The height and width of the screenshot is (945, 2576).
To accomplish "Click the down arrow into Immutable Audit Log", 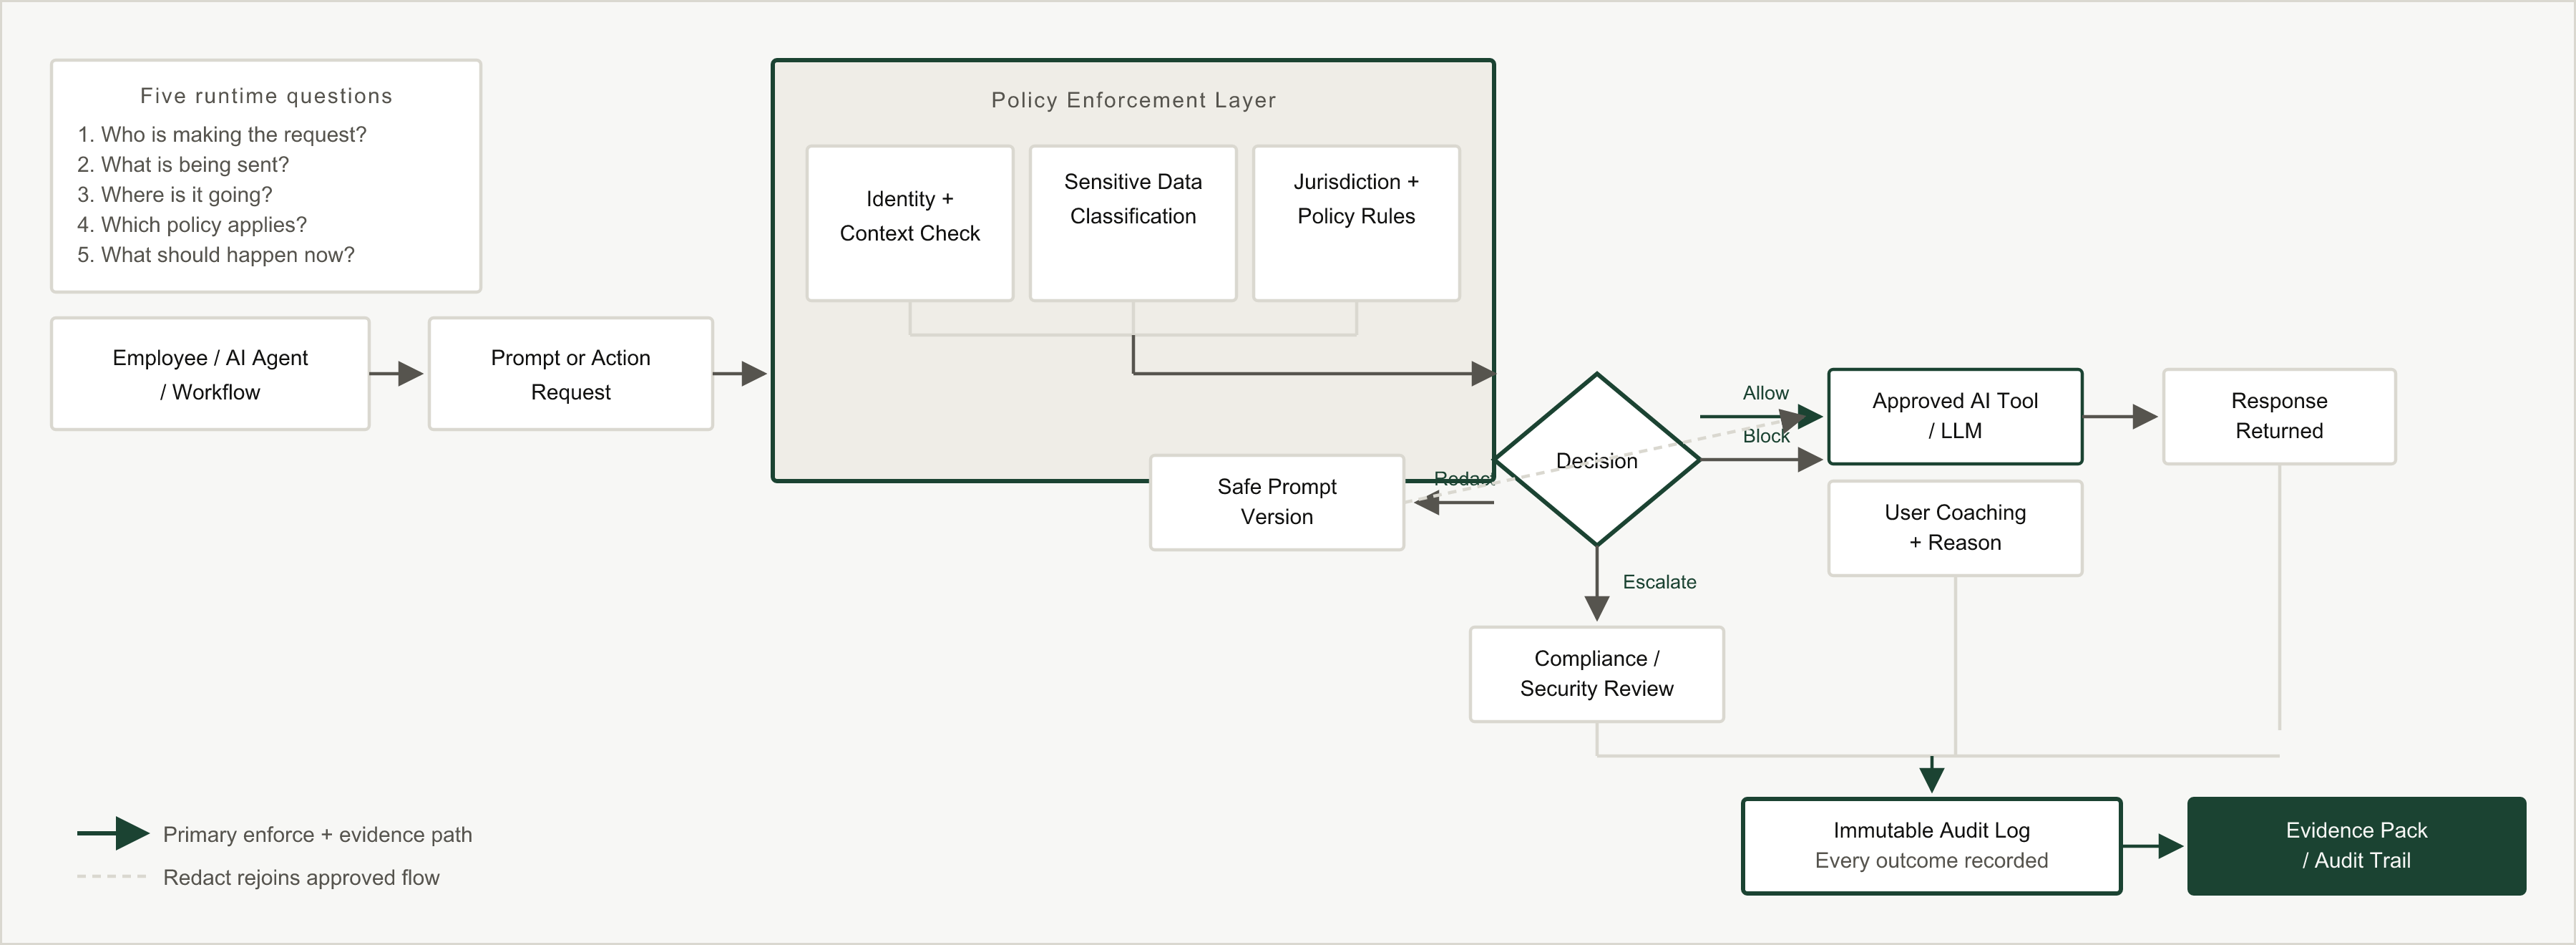I will [1932, 775].
